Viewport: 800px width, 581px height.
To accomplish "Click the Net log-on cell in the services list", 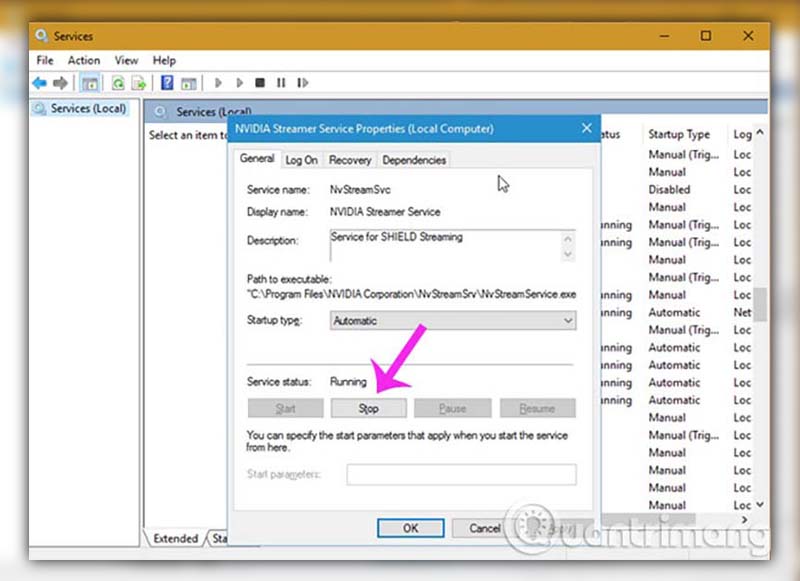I will [742, 312].
